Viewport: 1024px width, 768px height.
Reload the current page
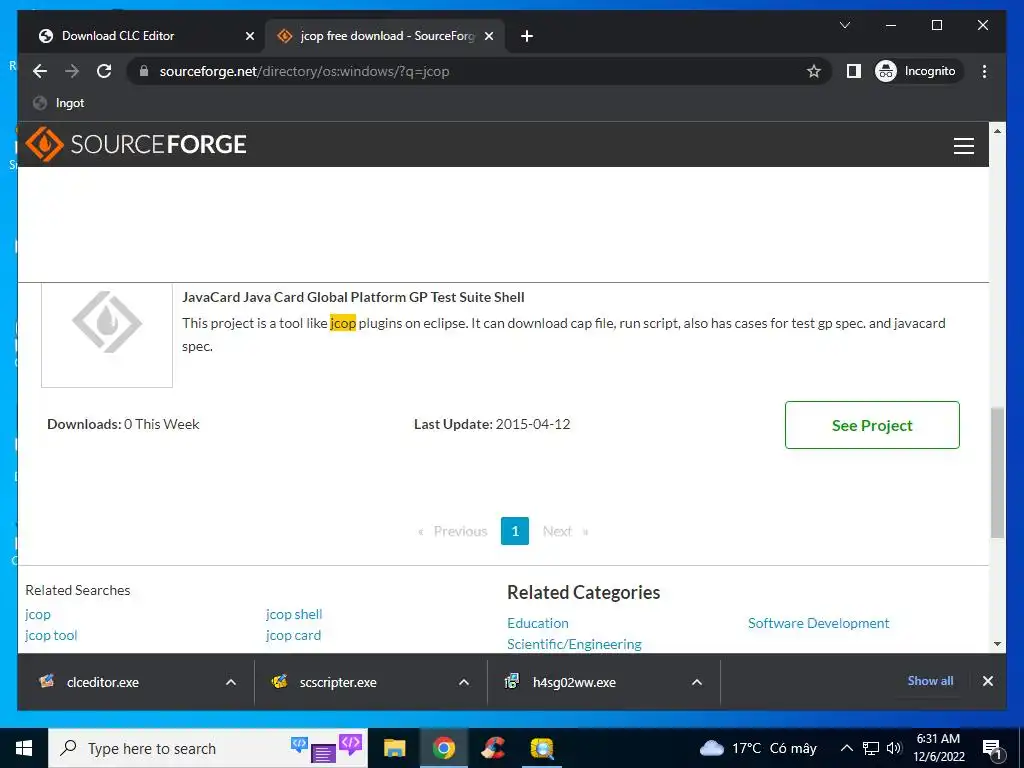tap(104, 71)
